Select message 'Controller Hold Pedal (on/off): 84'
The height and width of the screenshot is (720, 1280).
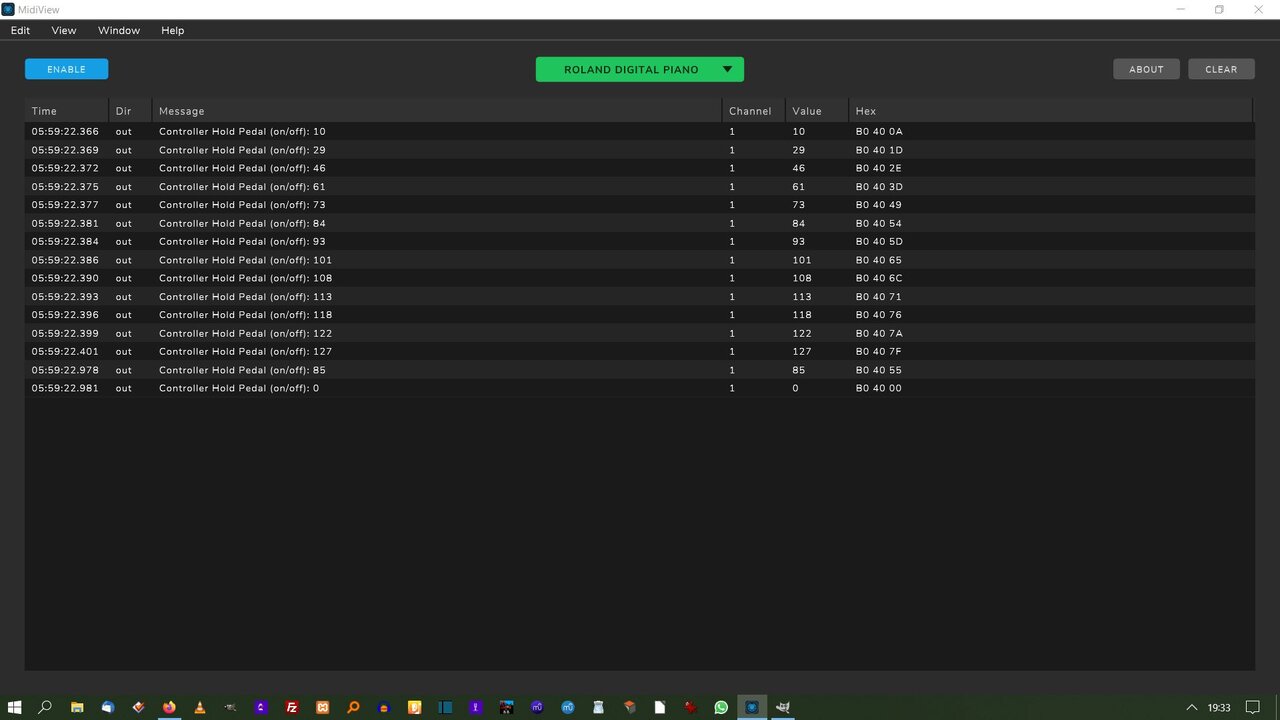coord(242,223)
